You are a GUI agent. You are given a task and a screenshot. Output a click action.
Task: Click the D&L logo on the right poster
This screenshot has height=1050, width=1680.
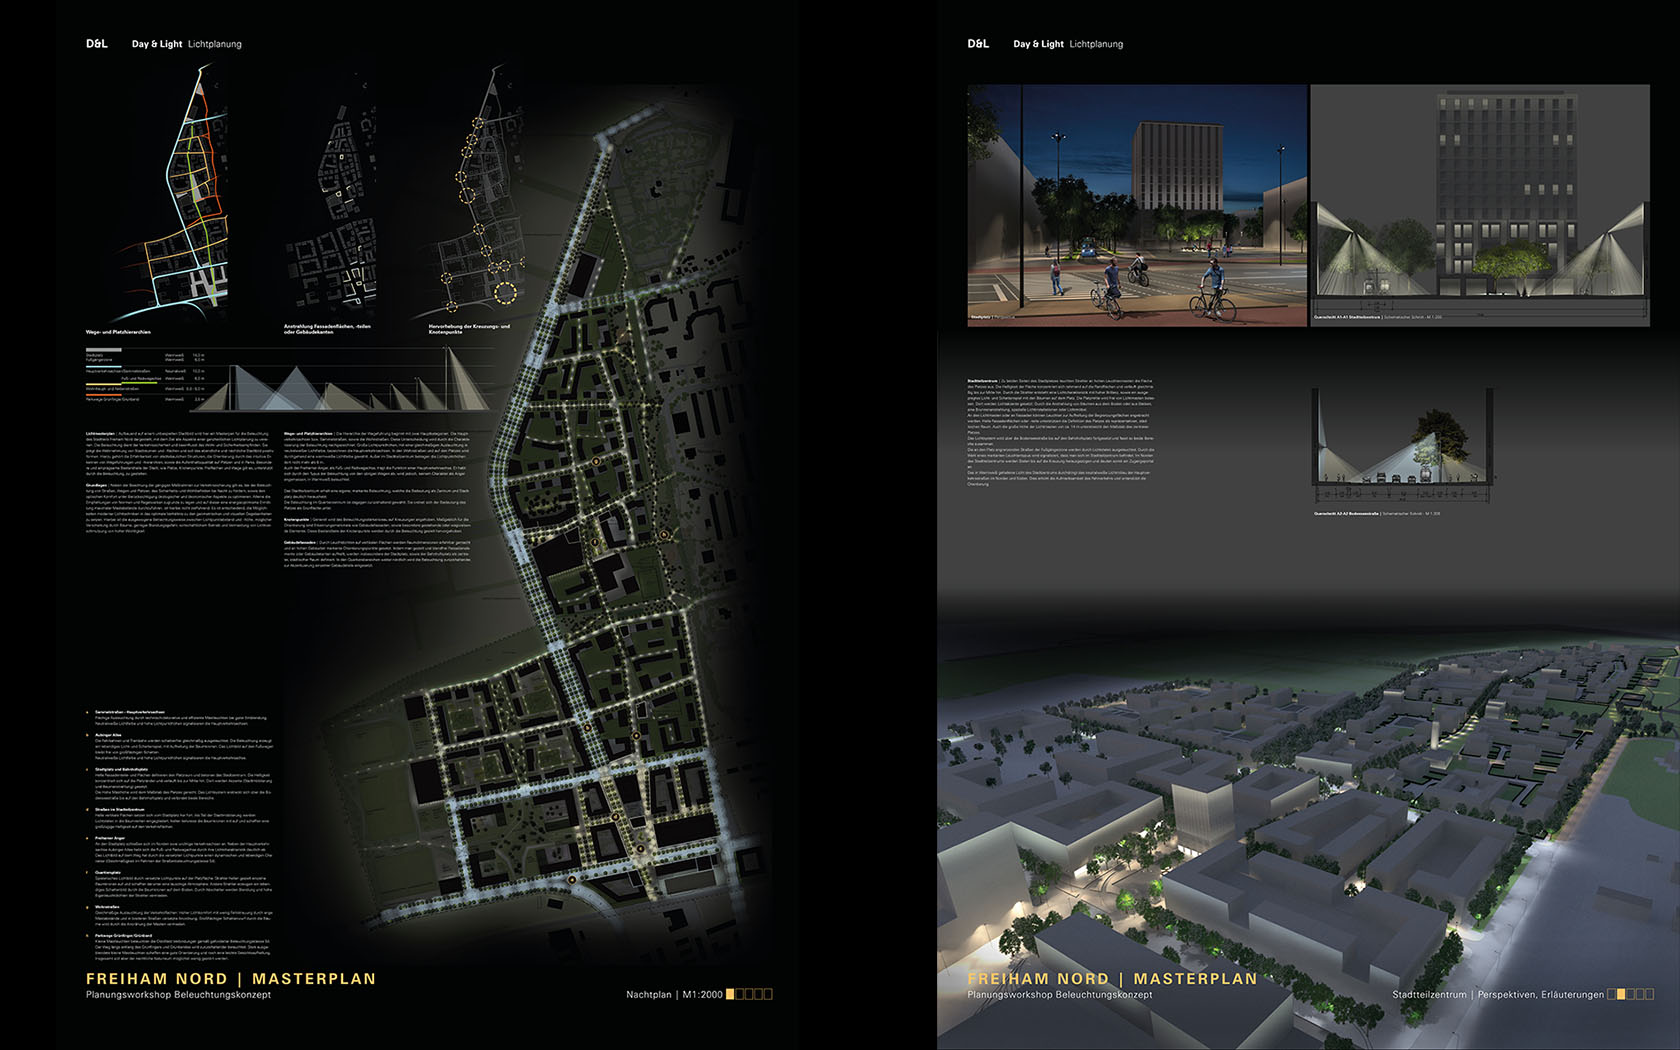point(978,44)
